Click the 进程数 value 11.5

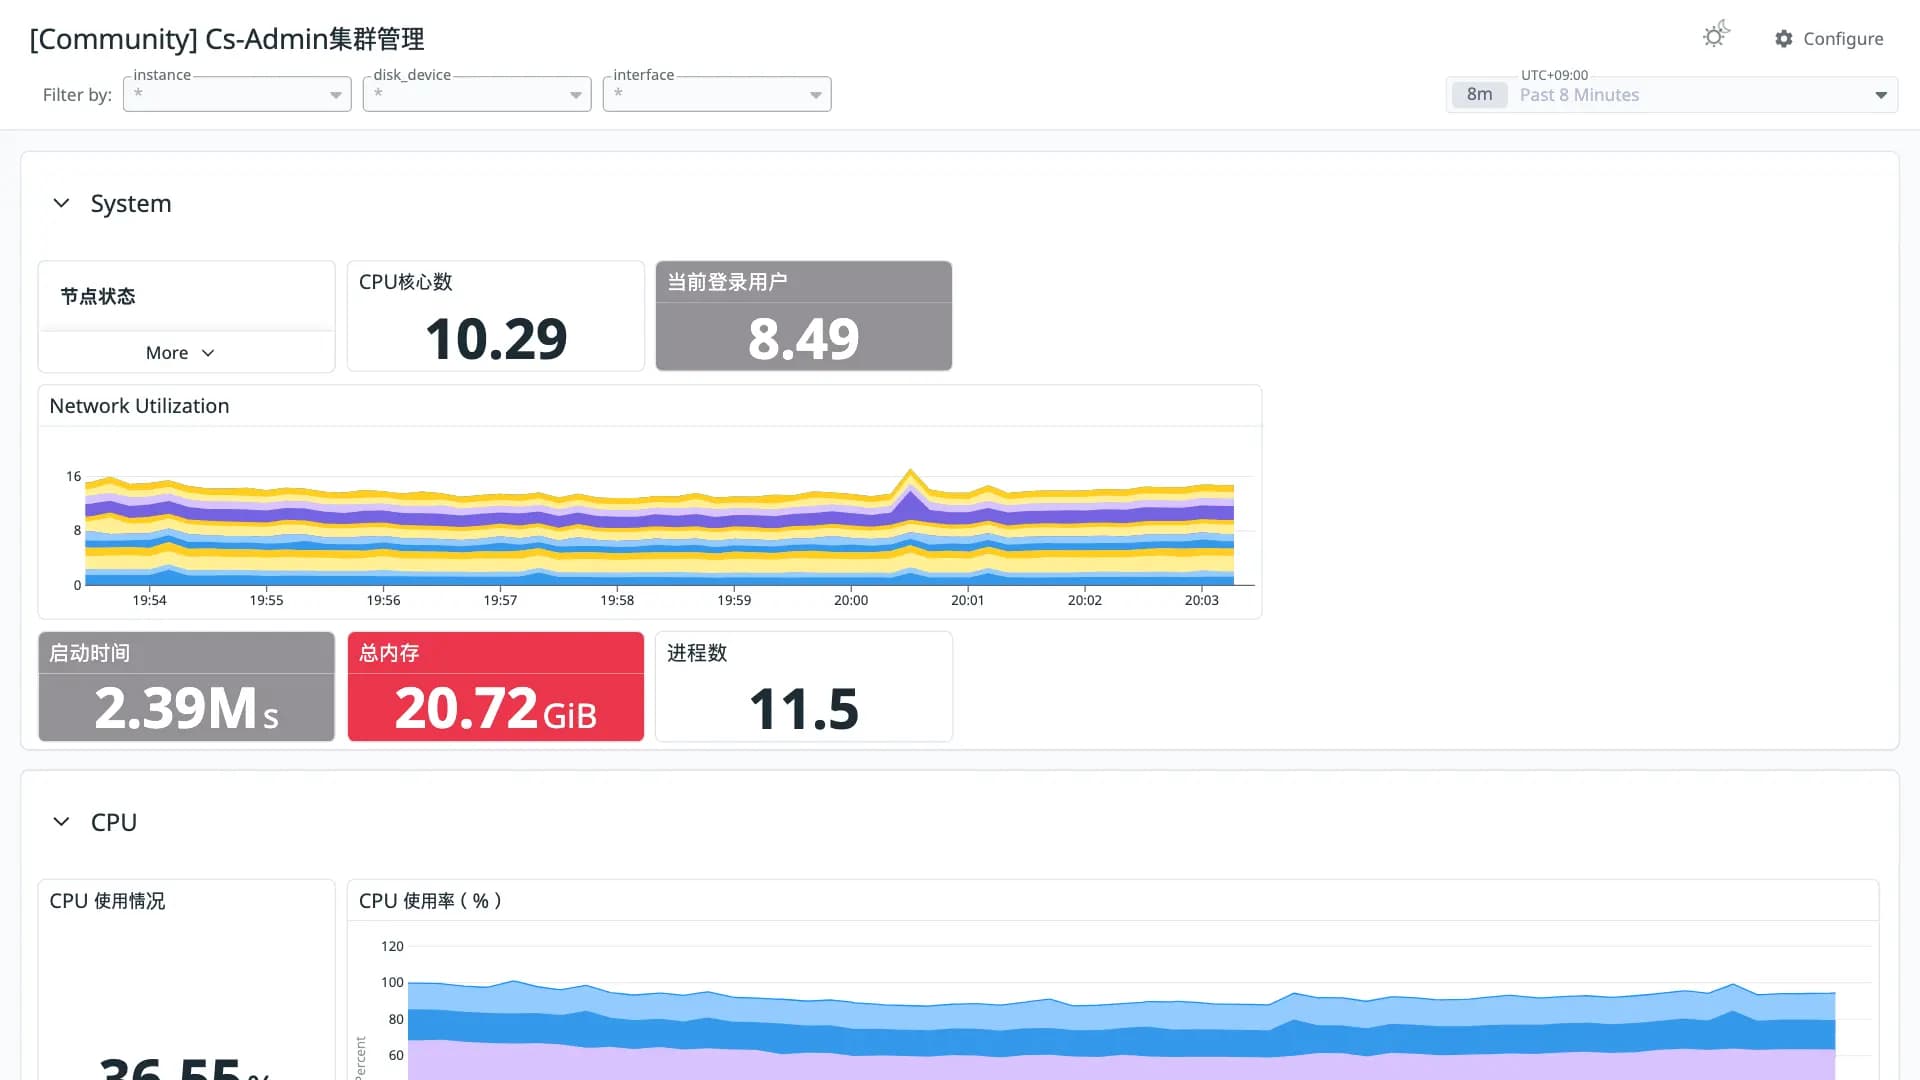804,709
